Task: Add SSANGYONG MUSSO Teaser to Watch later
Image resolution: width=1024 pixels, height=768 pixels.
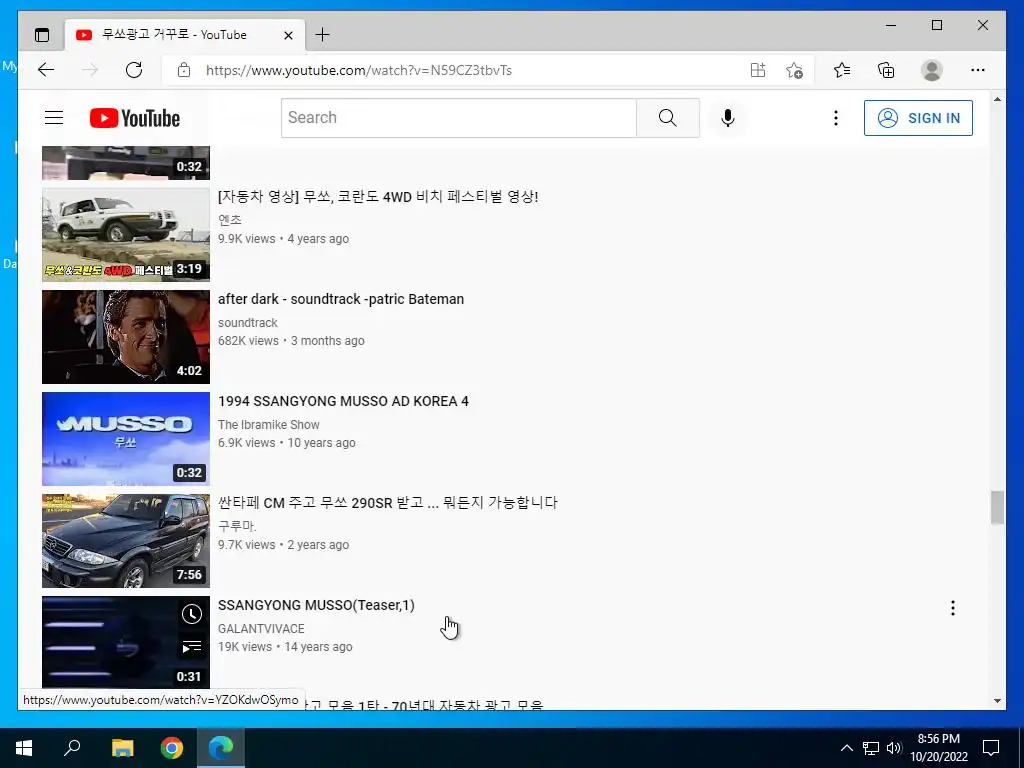Action: pyautogui.click(x=191, y=614)
